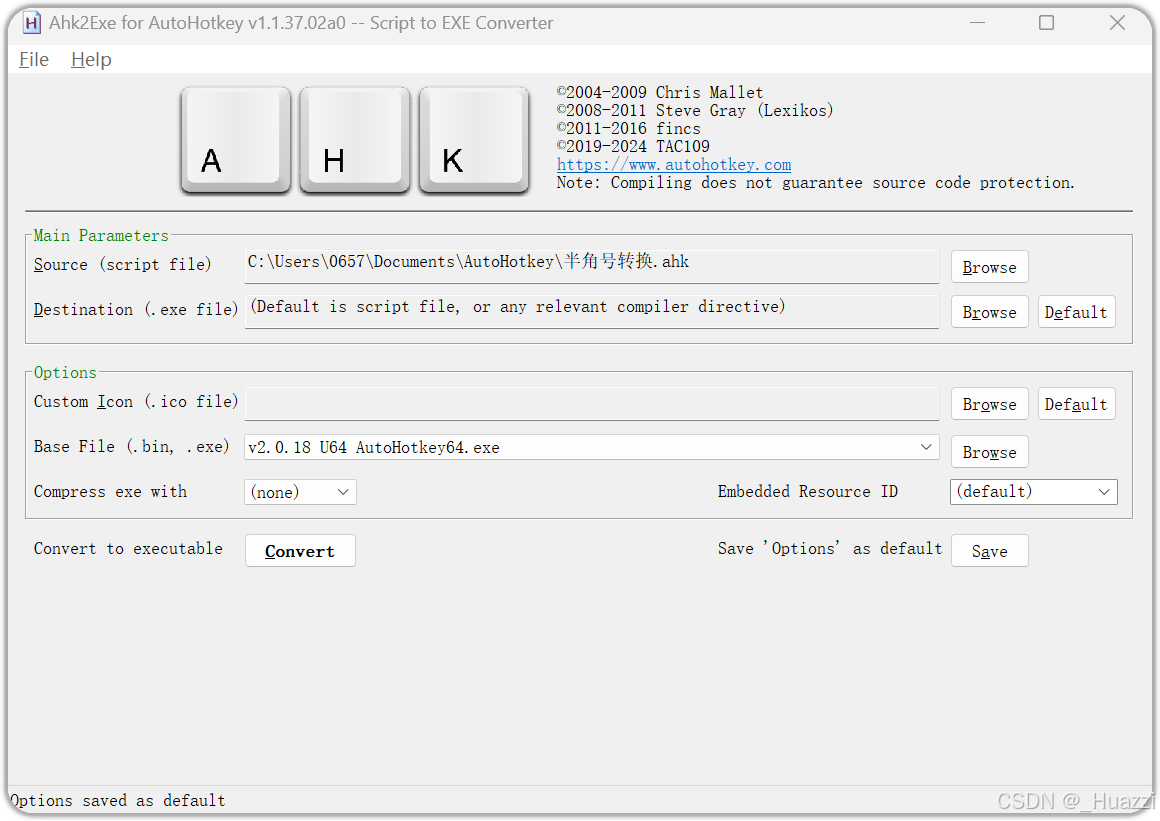Click the H key logo image
This screenshot has height=821, width=1160.
(x=354, y=141)
